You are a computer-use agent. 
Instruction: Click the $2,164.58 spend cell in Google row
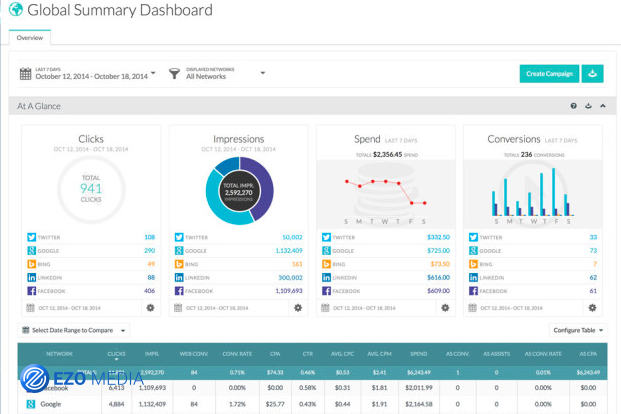419,404
